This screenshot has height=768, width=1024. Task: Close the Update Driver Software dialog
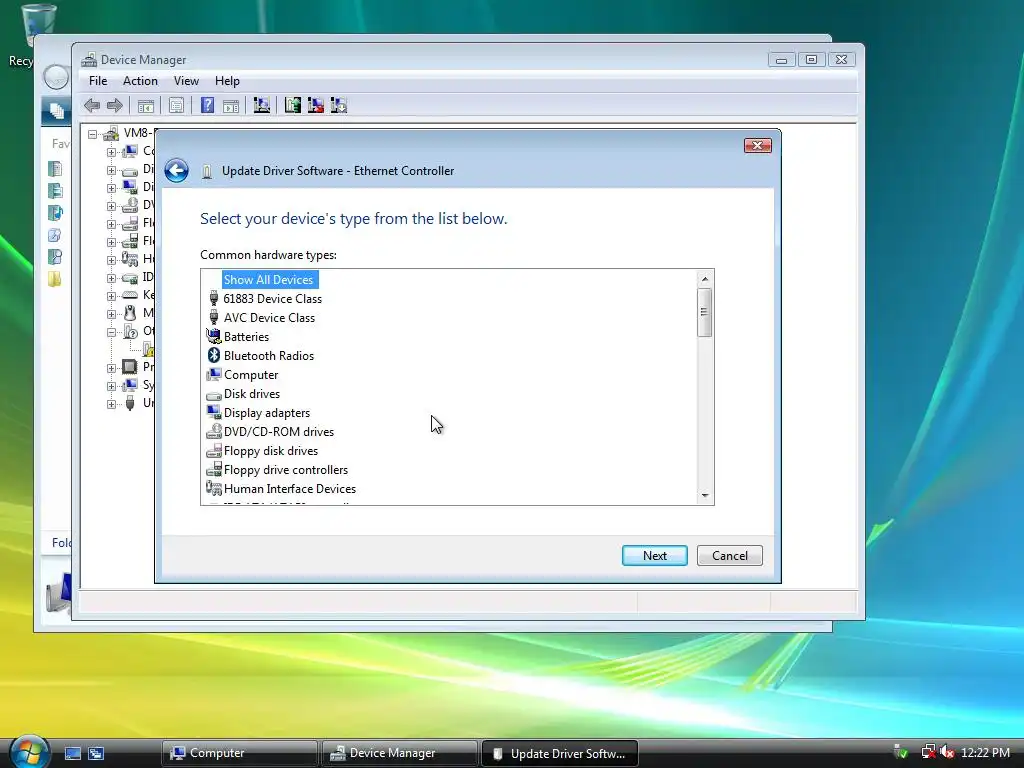(x=758, y=145)
